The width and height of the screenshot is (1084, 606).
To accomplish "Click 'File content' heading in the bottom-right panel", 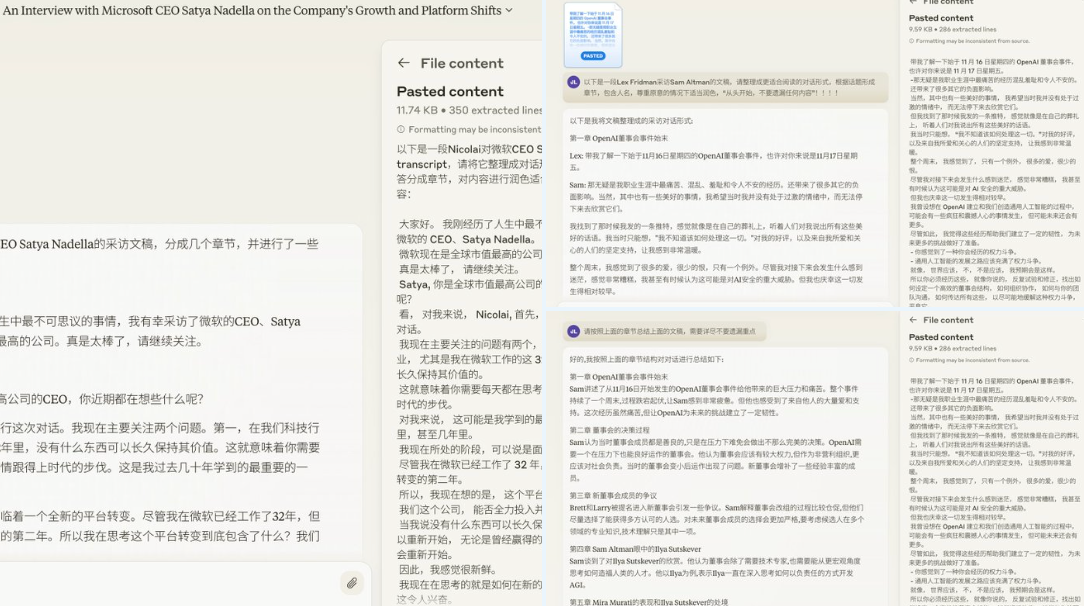I will point(948,320).
